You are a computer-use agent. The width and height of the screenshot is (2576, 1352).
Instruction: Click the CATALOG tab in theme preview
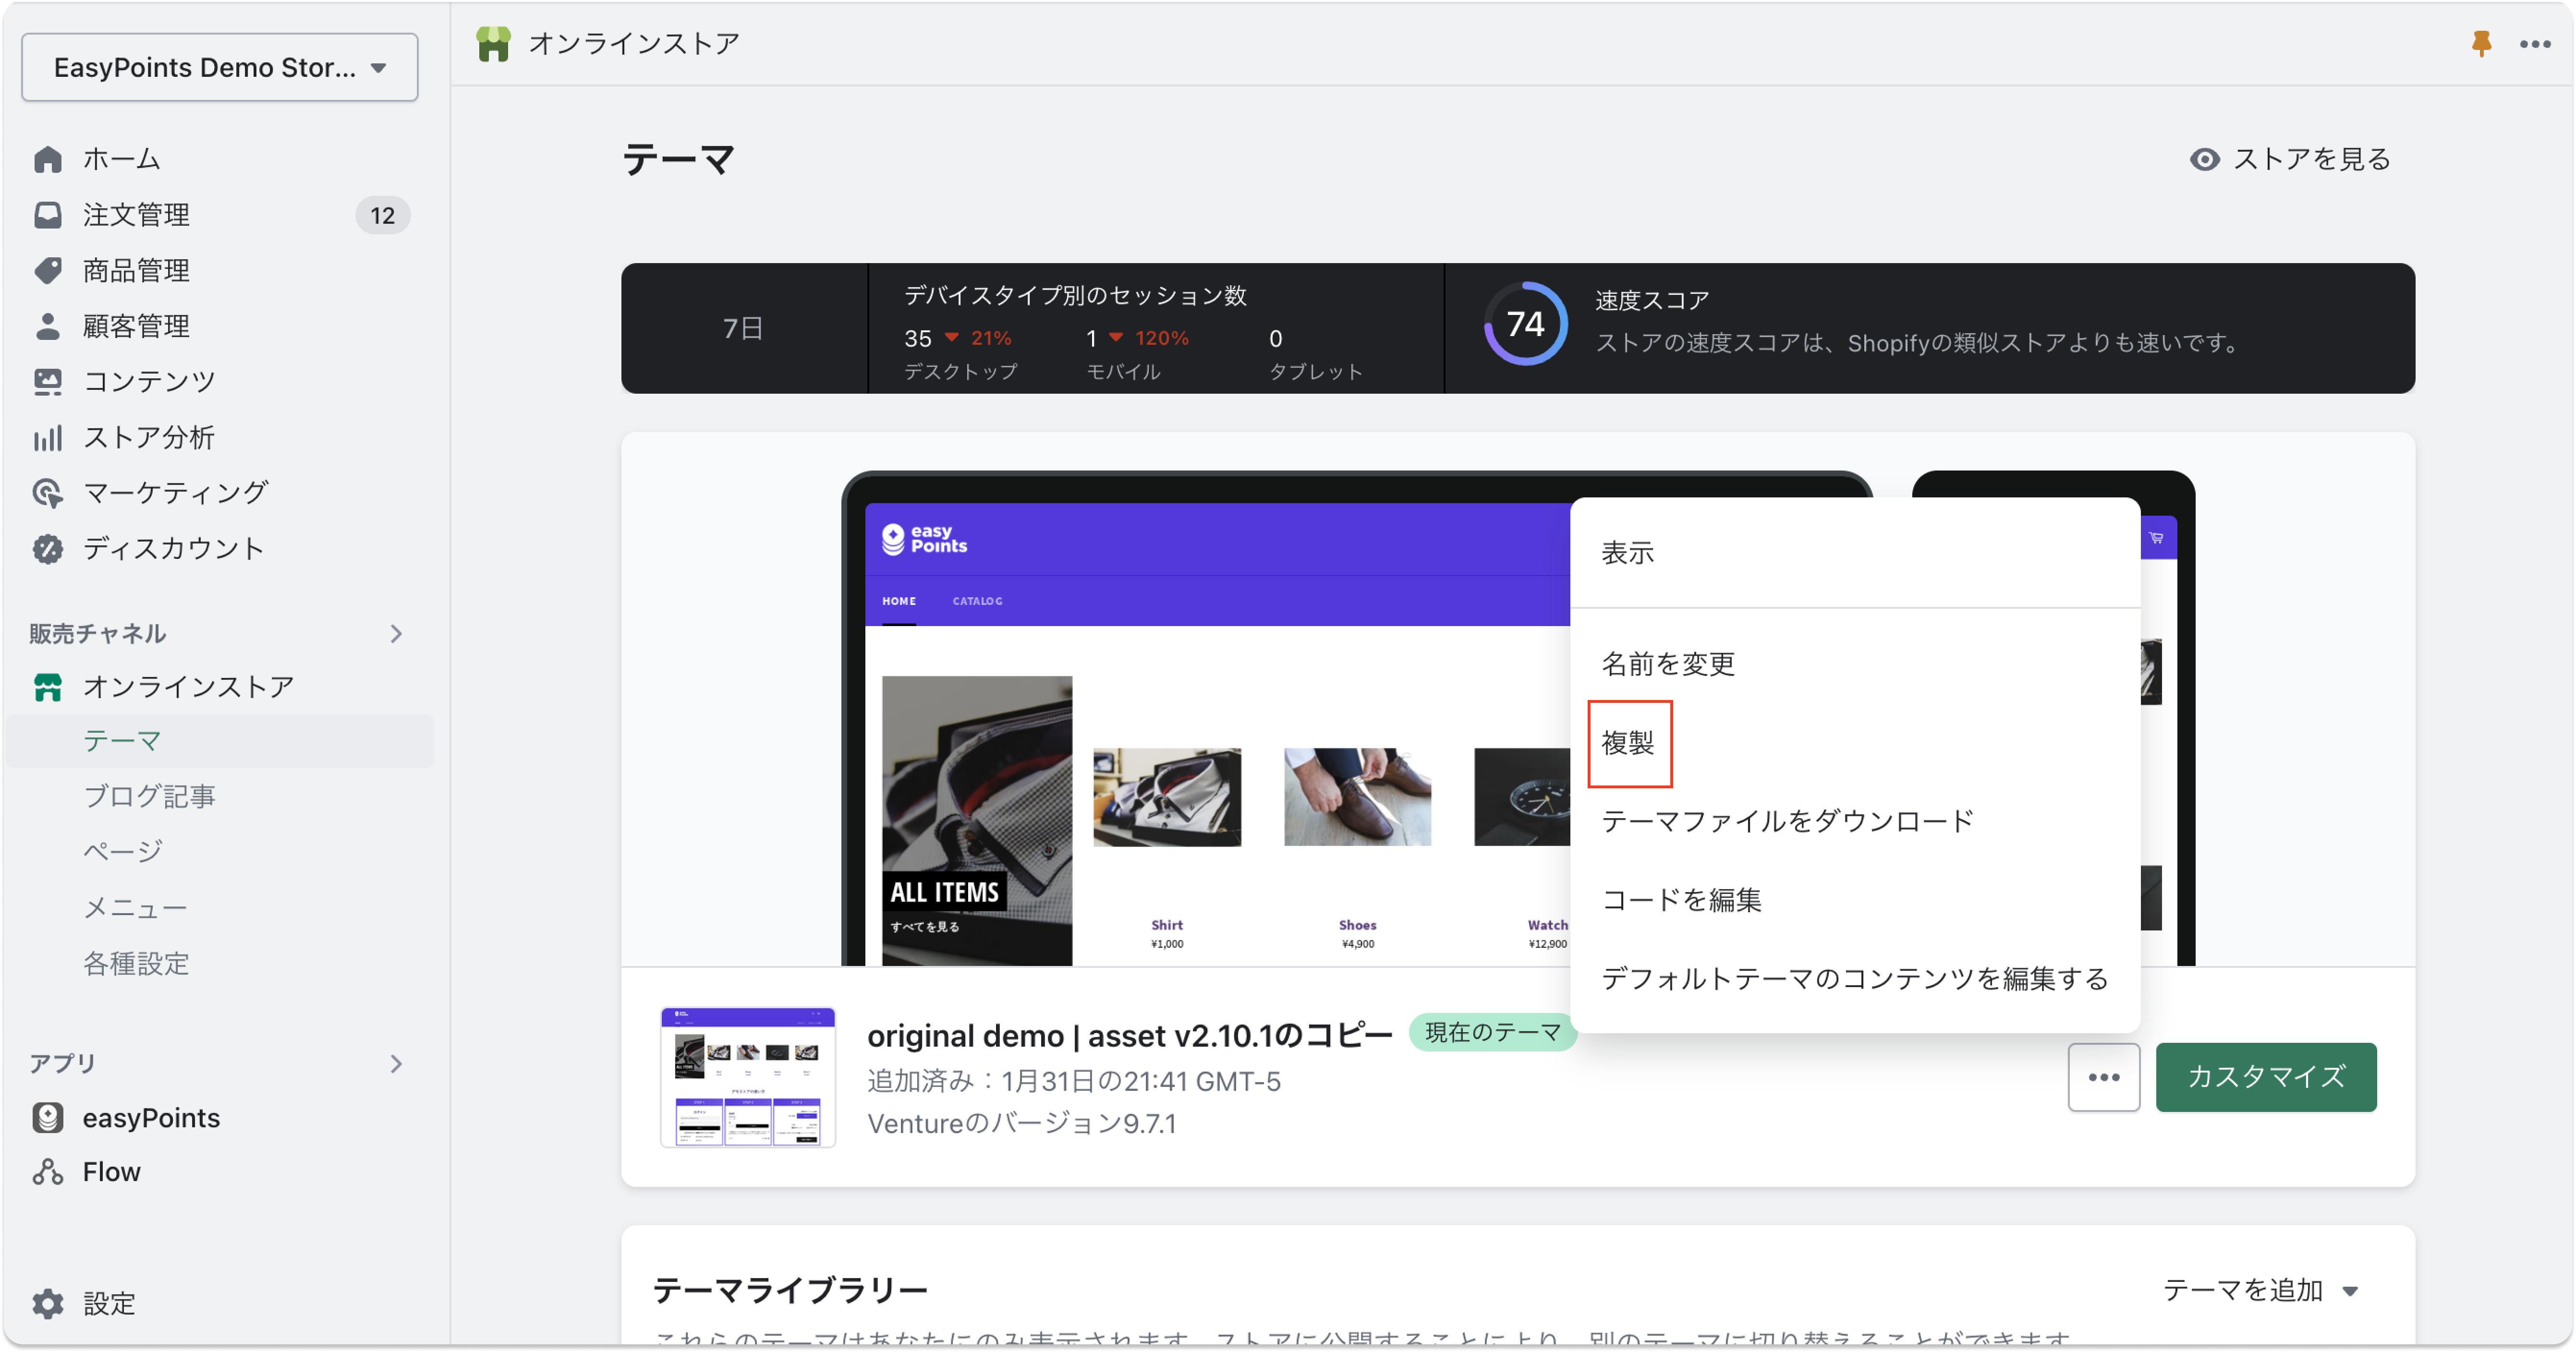tap(977, 601)
